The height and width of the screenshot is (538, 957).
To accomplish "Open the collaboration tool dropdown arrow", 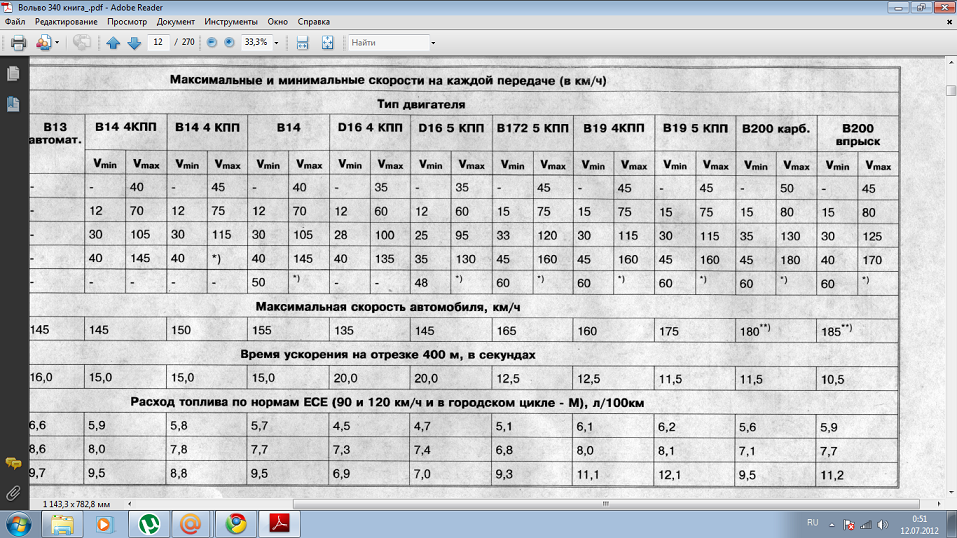I will [x=57, y=43].
